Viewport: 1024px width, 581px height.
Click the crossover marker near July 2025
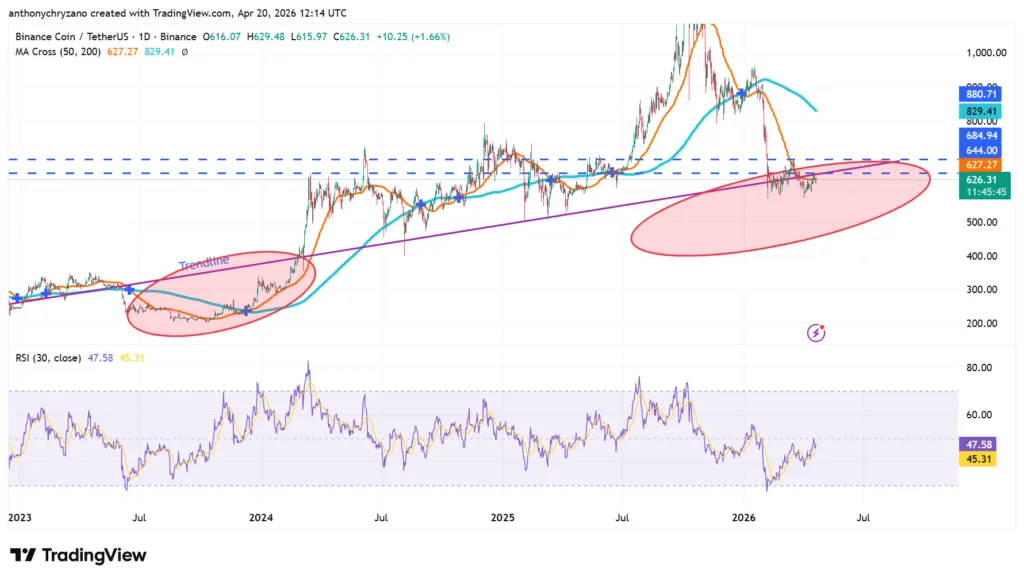point(612,171)
